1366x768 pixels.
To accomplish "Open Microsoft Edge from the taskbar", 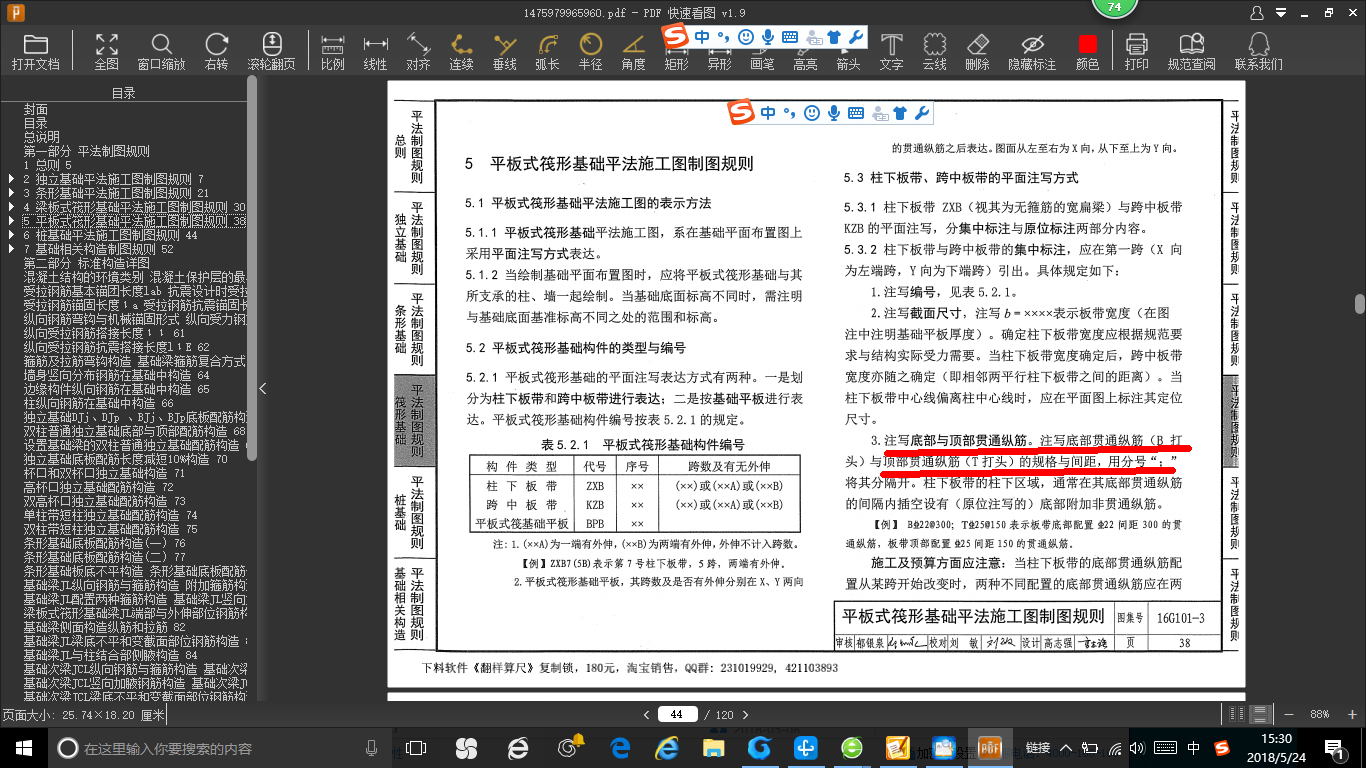I will [x=620, y=748].
